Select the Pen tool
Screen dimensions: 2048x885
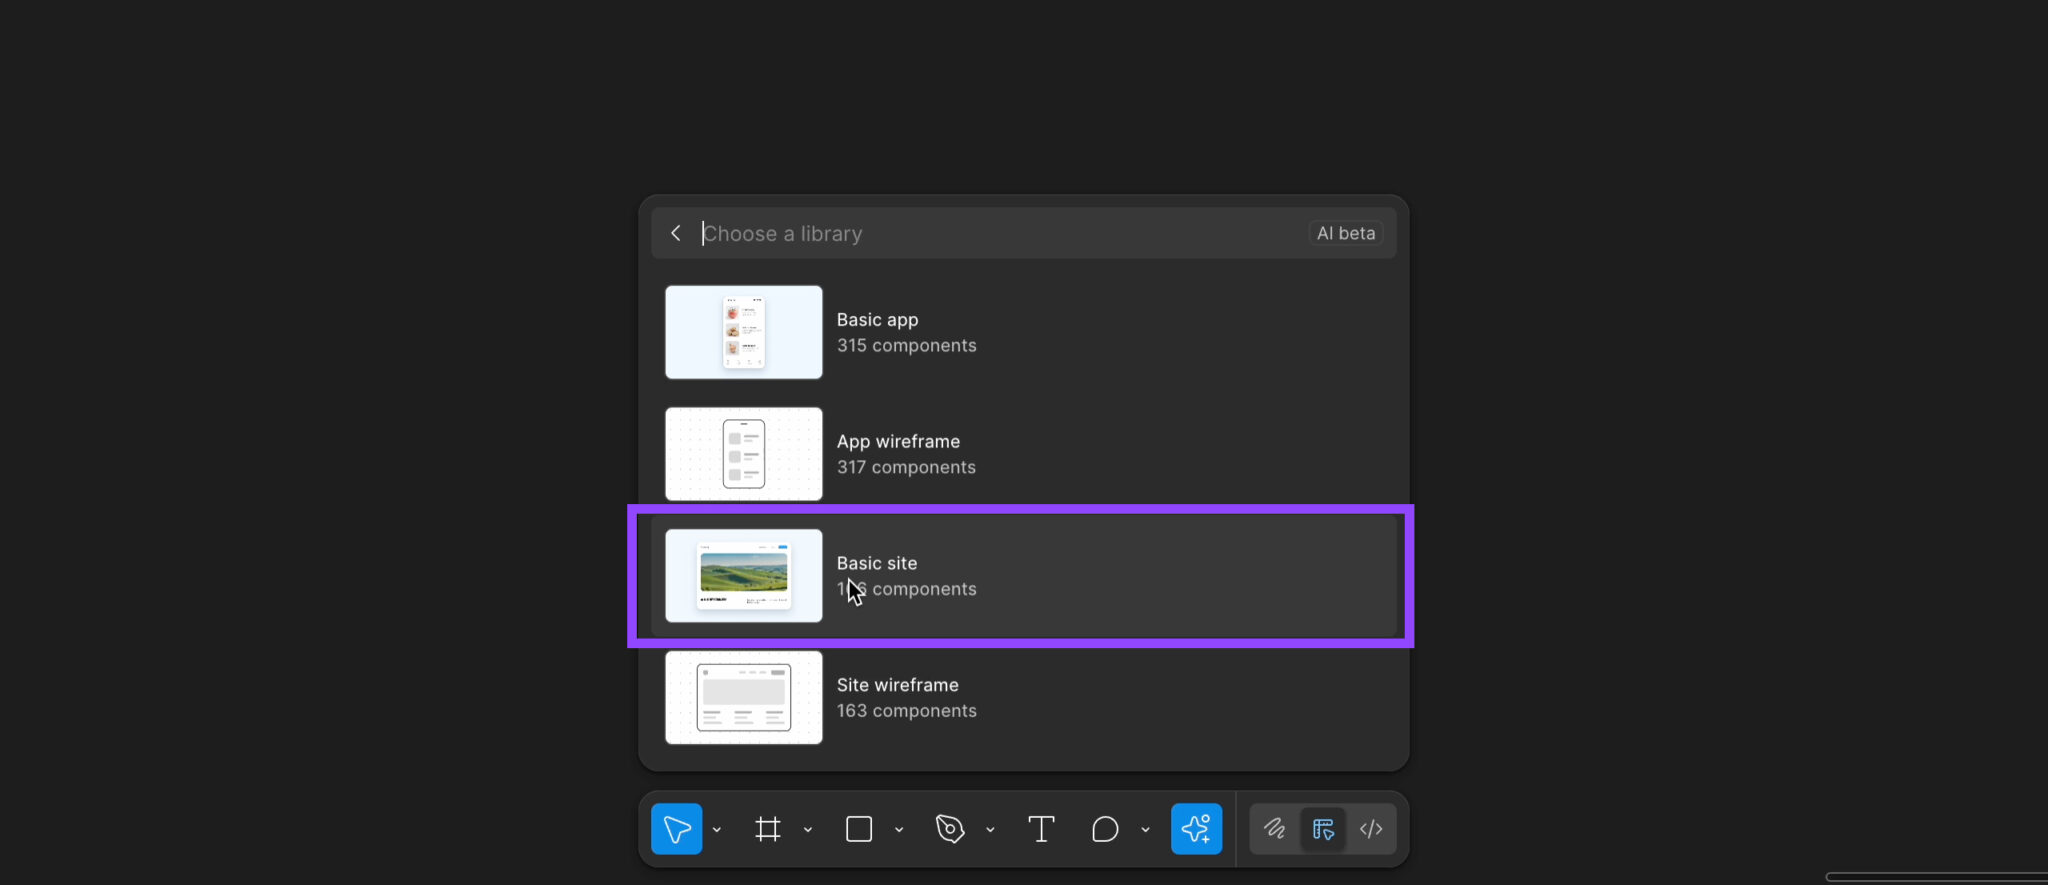tap(950, 829)
